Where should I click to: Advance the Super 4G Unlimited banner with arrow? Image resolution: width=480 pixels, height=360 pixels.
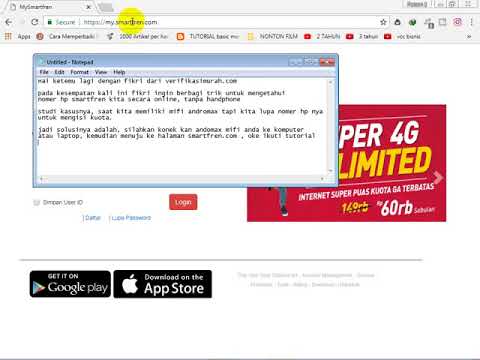point(438,178)
